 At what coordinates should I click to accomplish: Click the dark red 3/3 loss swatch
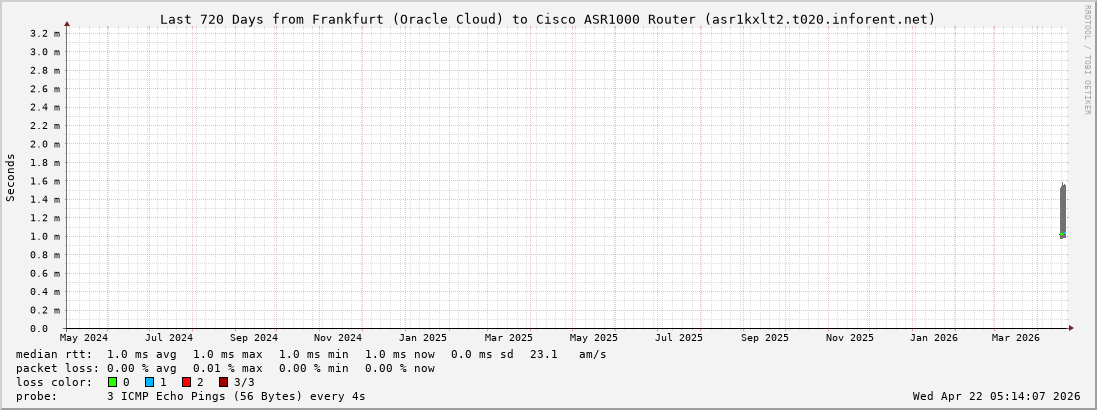tap(223, 382)
